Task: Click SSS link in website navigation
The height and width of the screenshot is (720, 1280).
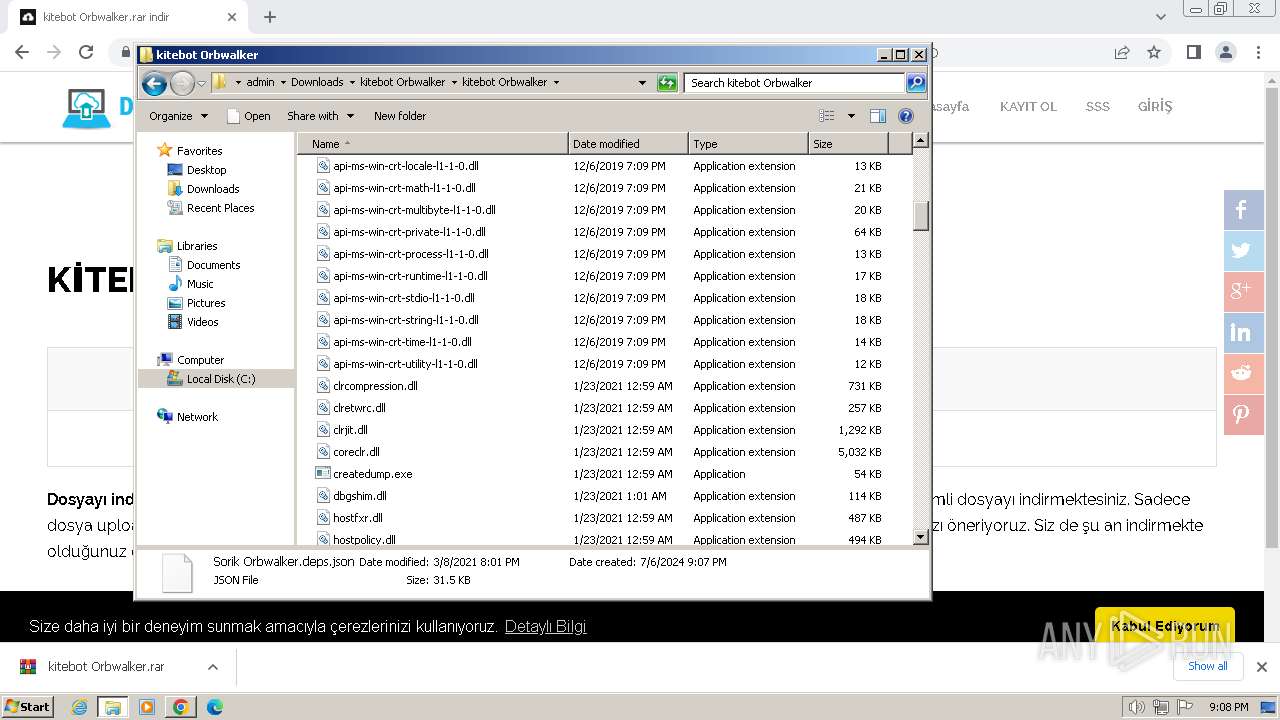Action: coord(1098,106)
